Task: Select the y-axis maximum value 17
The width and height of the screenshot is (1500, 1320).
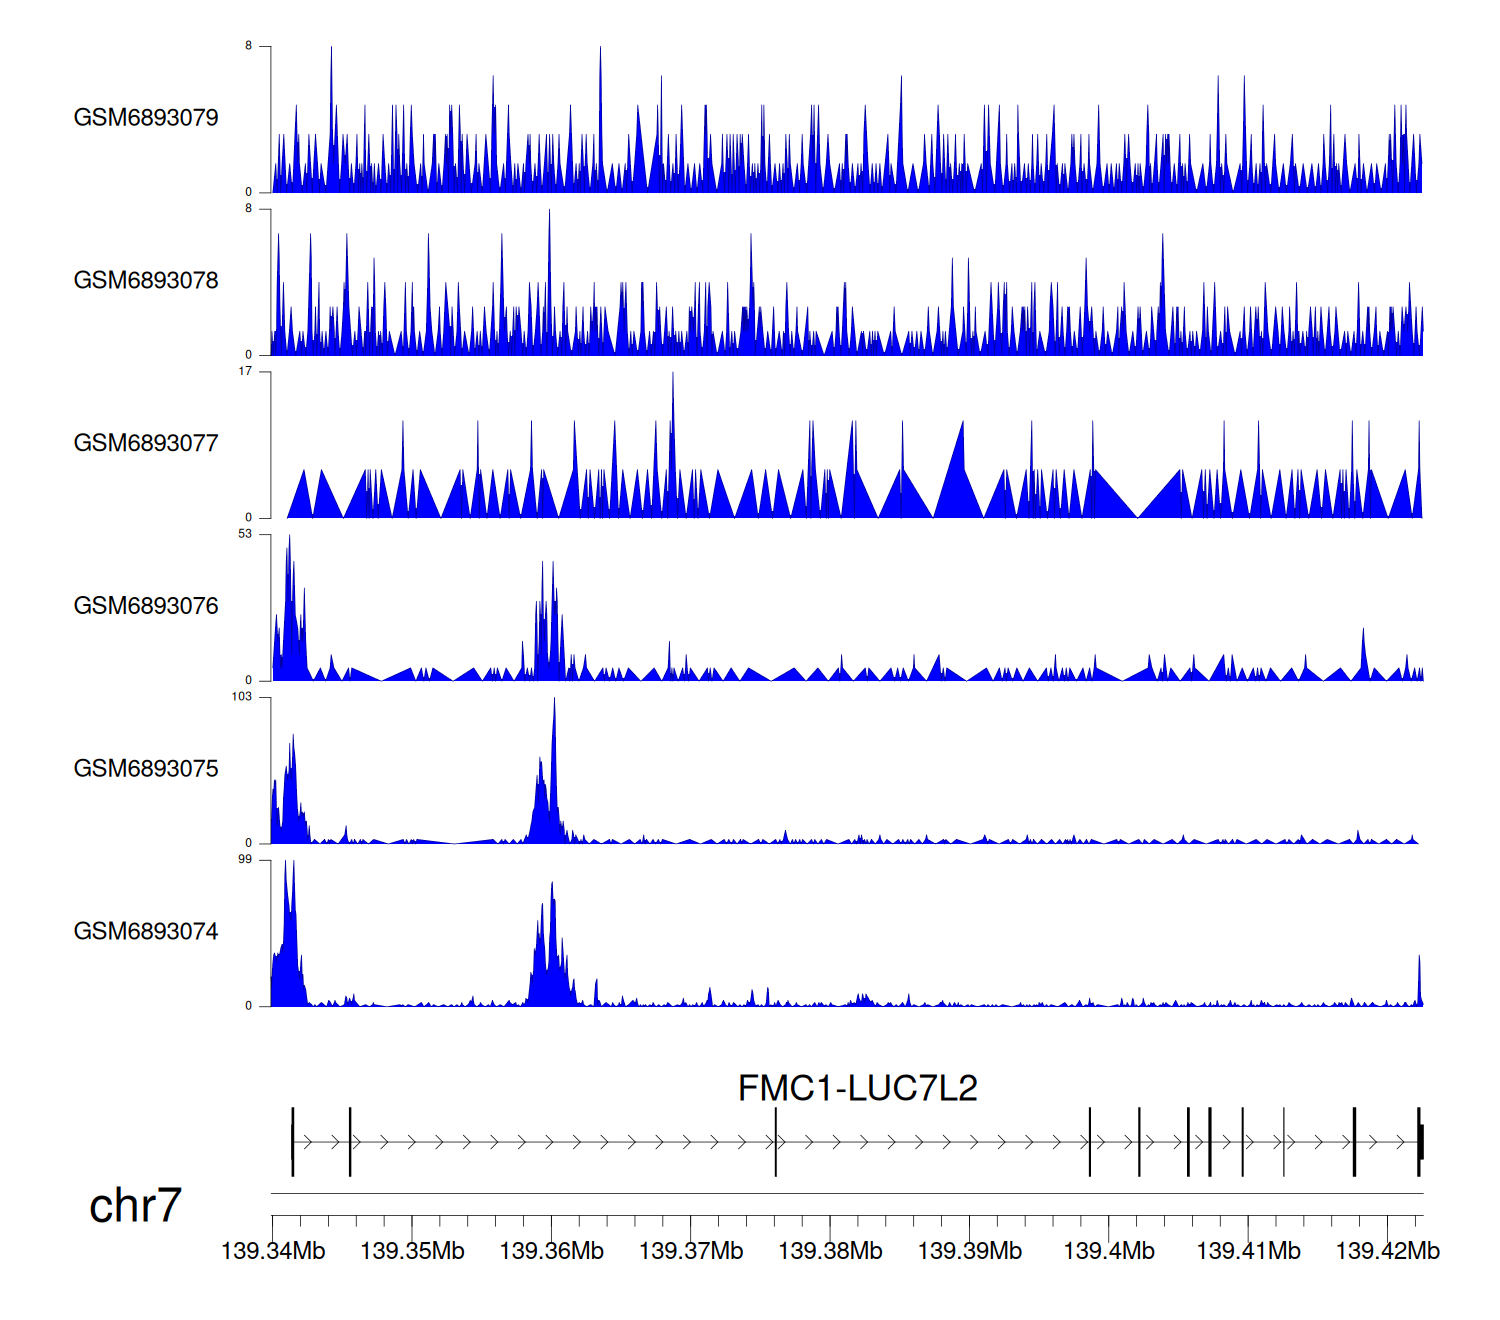Action: 245,371
